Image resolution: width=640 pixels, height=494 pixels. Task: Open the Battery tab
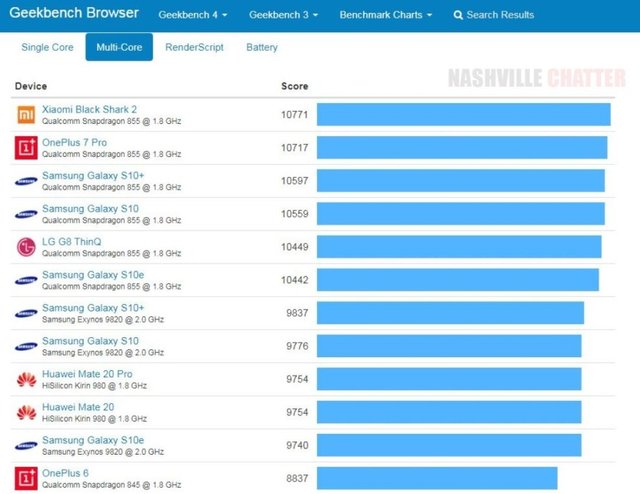pyautogui.click(x=262, y=48)
